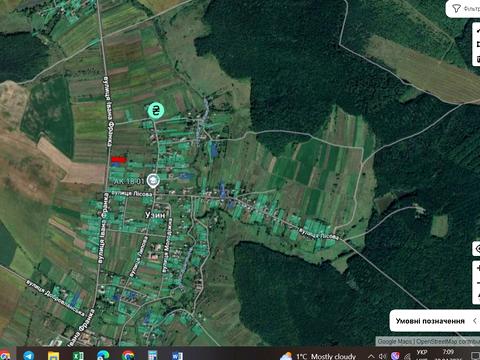This screenshot has height=360, width=480.
Task: Open the clock showing 7:09
Action: coord(448,352)
